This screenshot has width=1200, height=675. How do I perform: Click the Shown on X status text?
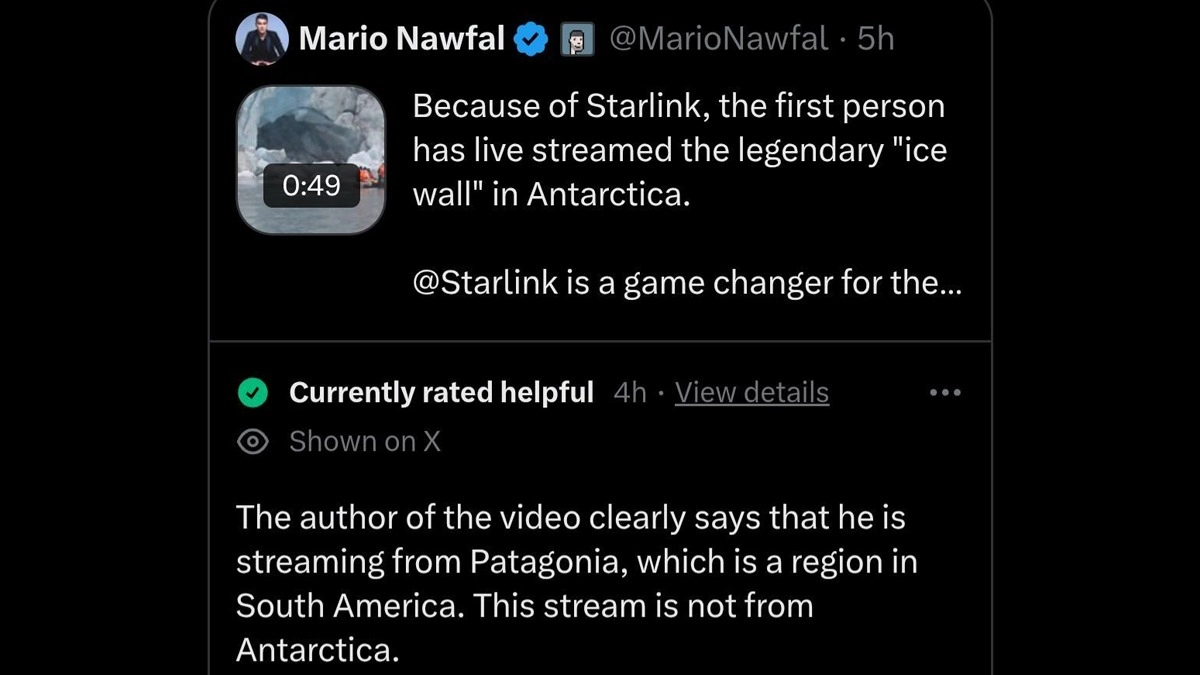click(x=365, y=441)
